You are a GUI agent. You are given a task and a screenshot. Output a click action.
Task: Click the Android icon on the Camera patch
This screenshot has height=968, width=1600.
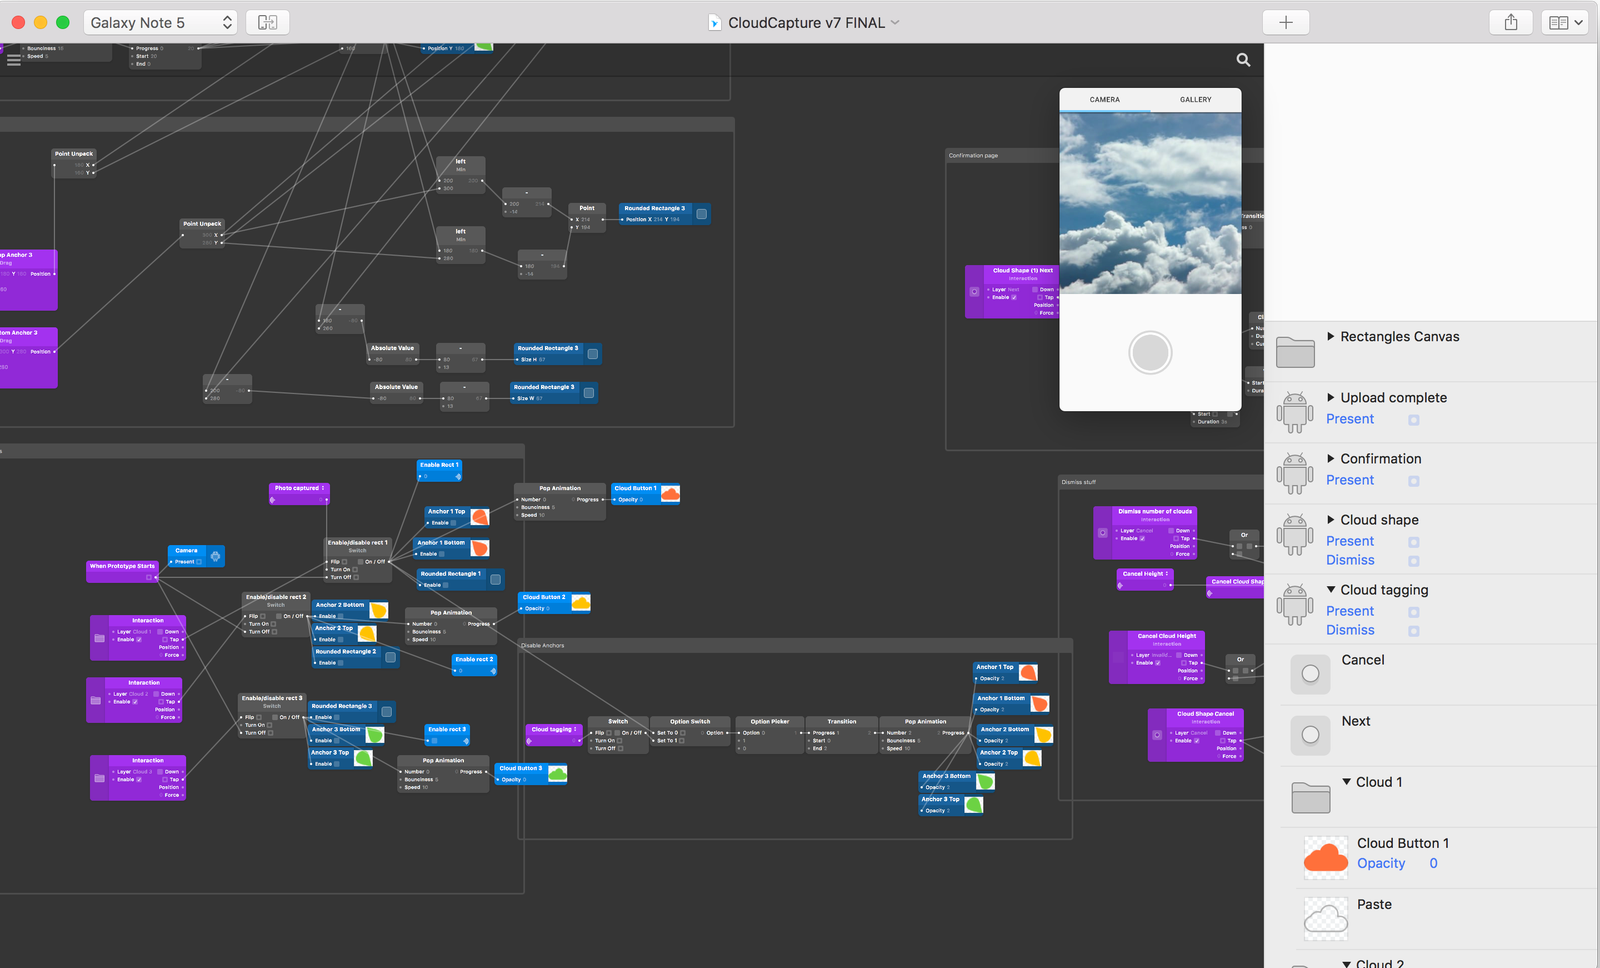(x=215, y=556)
